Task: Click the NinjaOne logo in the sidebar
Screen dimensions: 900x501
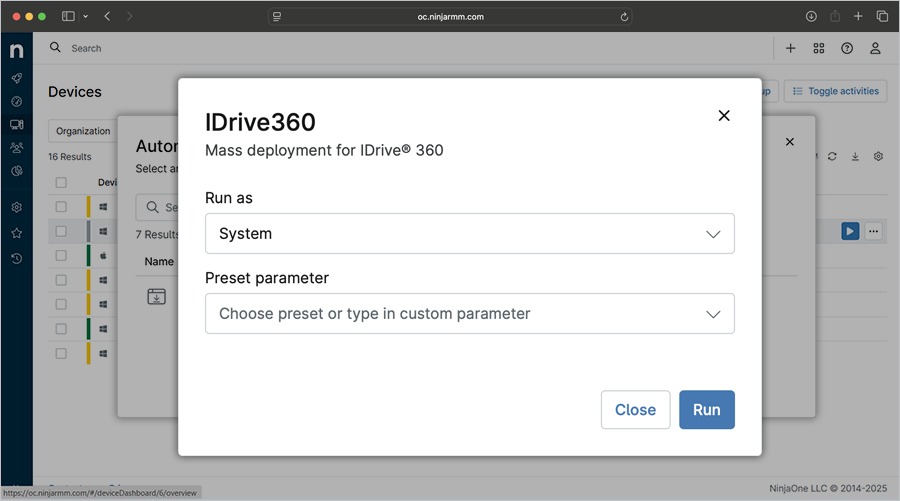Action: pyautogui.click(x=16, y=50)
